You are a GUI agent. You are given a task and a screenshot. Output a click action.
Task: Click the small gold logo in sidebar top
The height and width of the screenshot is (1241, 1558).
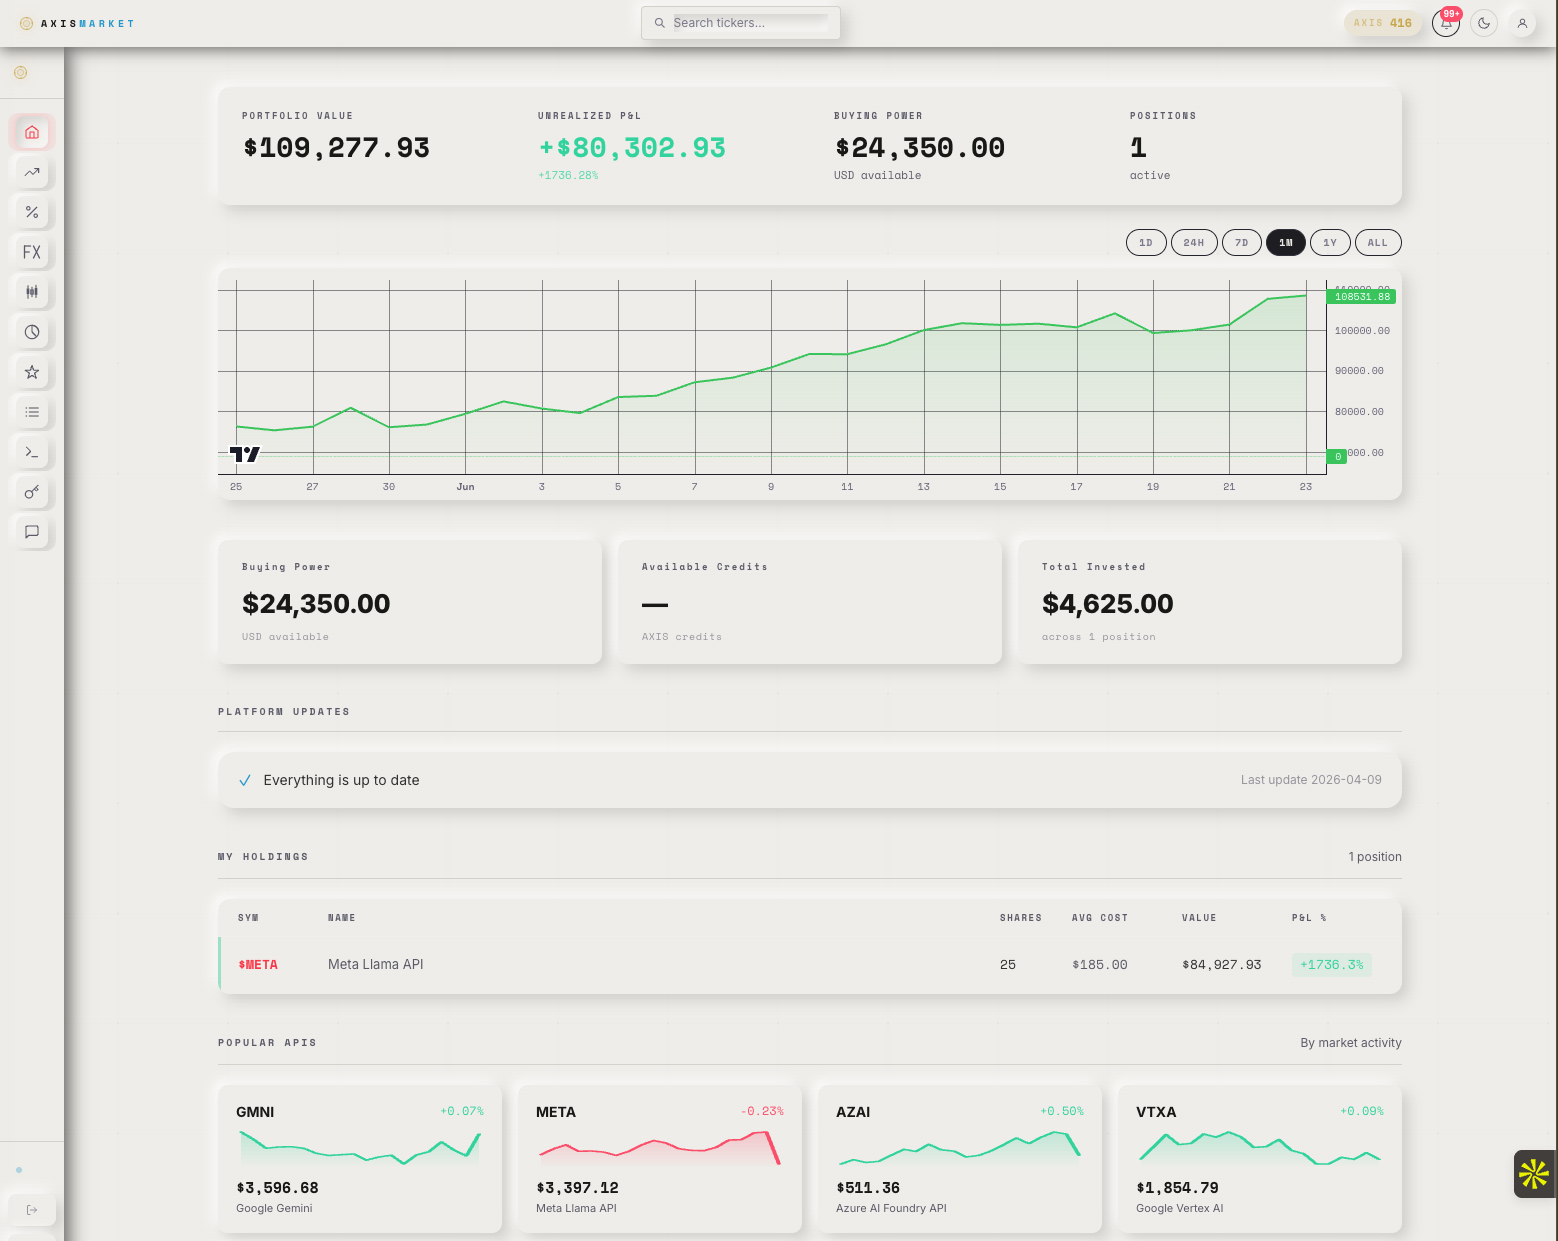click(x=20, y=72)
